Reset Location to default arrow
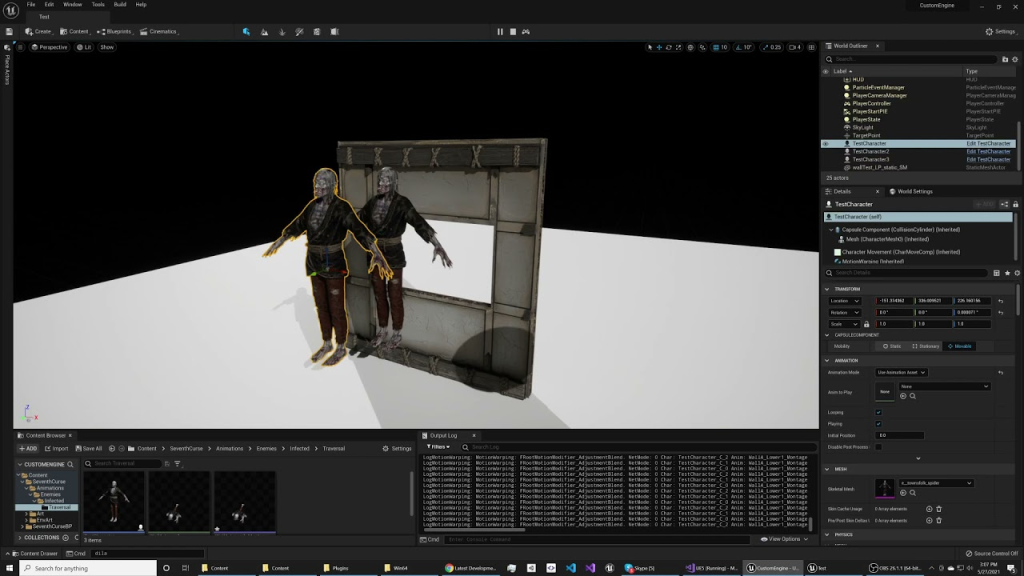The height and width of the screenshot is (576, 1024). click(x=1000, y=300)
